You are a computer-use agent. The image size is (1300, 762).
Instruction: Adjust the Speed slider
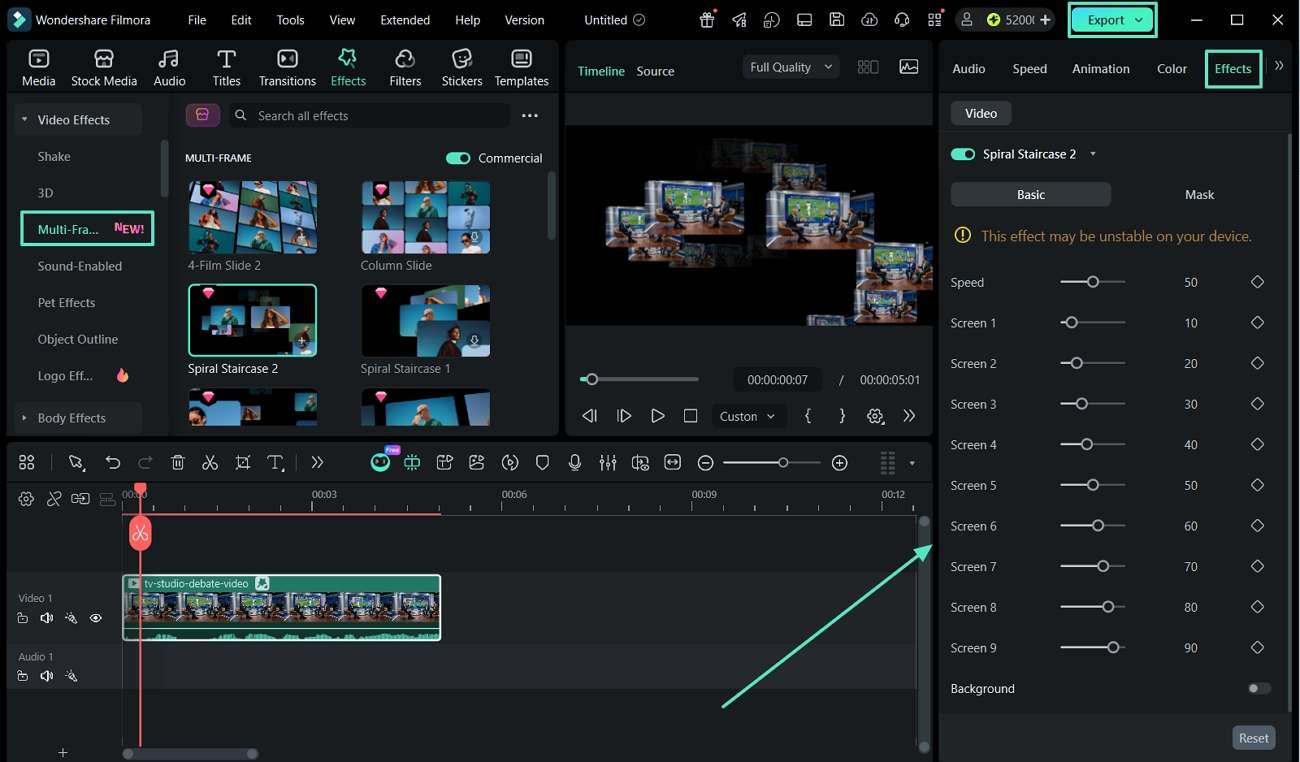(x=1092, y=282)
